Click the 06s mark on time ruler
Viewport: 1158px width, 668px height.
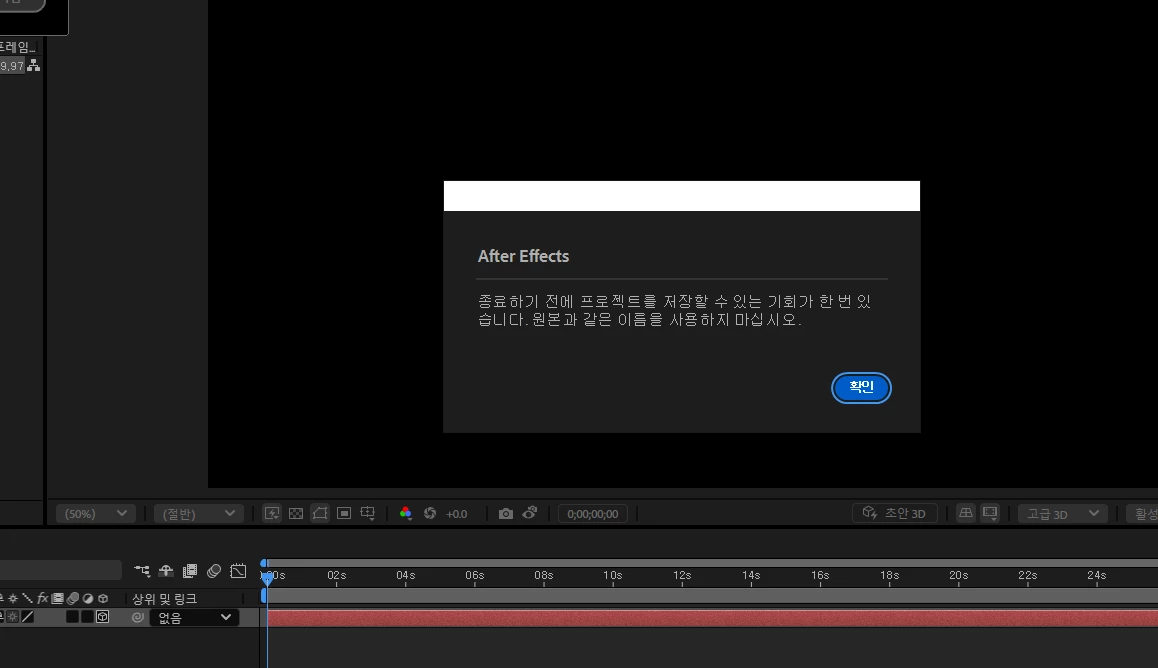[x=474, y=575]
